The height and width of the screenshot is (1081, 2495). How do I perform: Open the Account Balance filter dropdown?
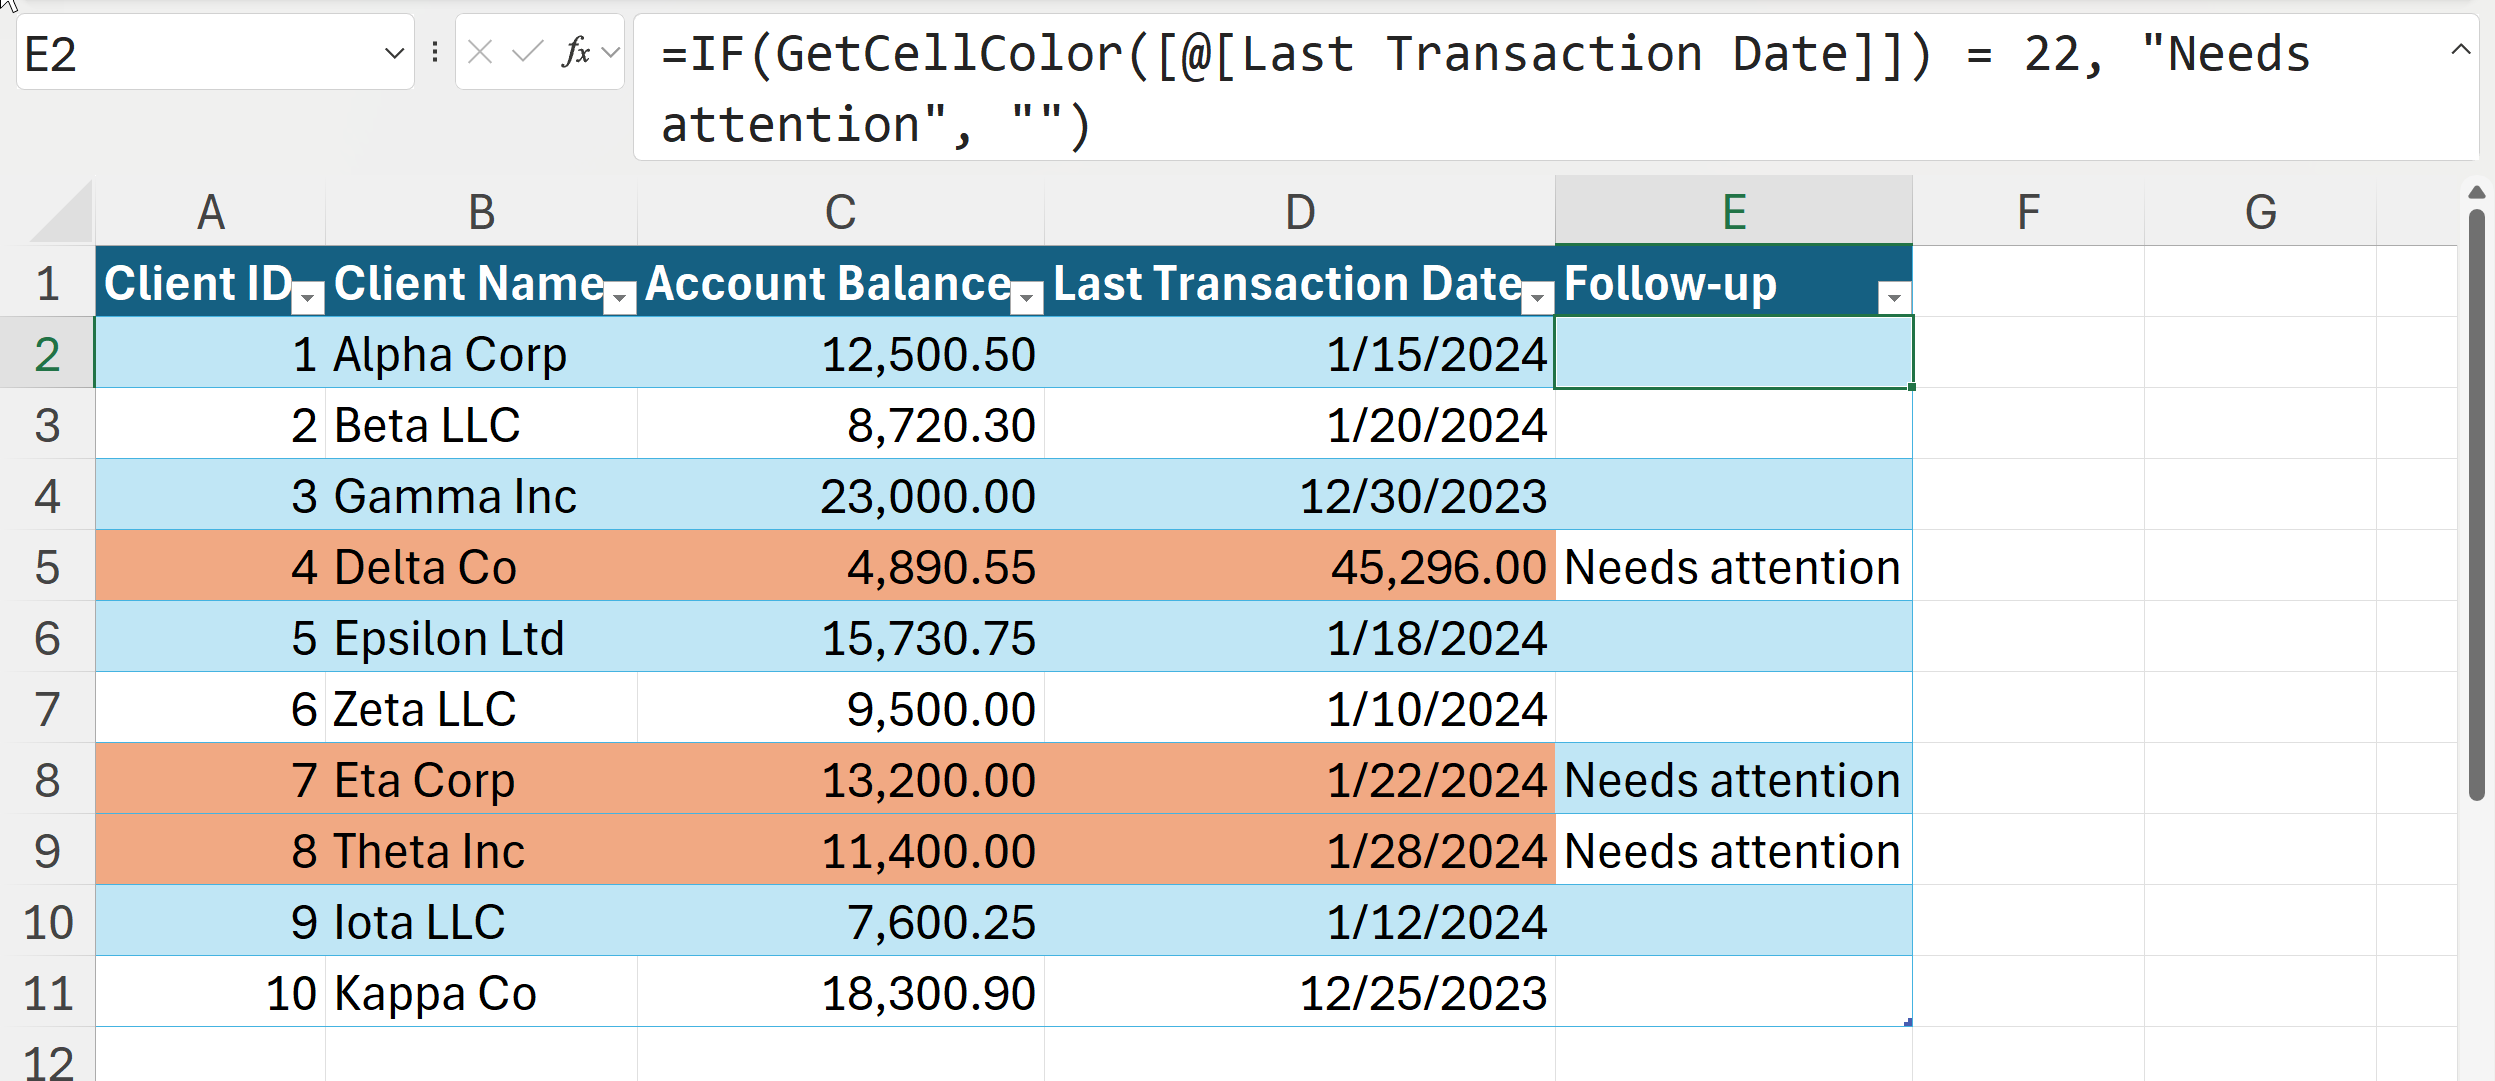(1027, 298)
